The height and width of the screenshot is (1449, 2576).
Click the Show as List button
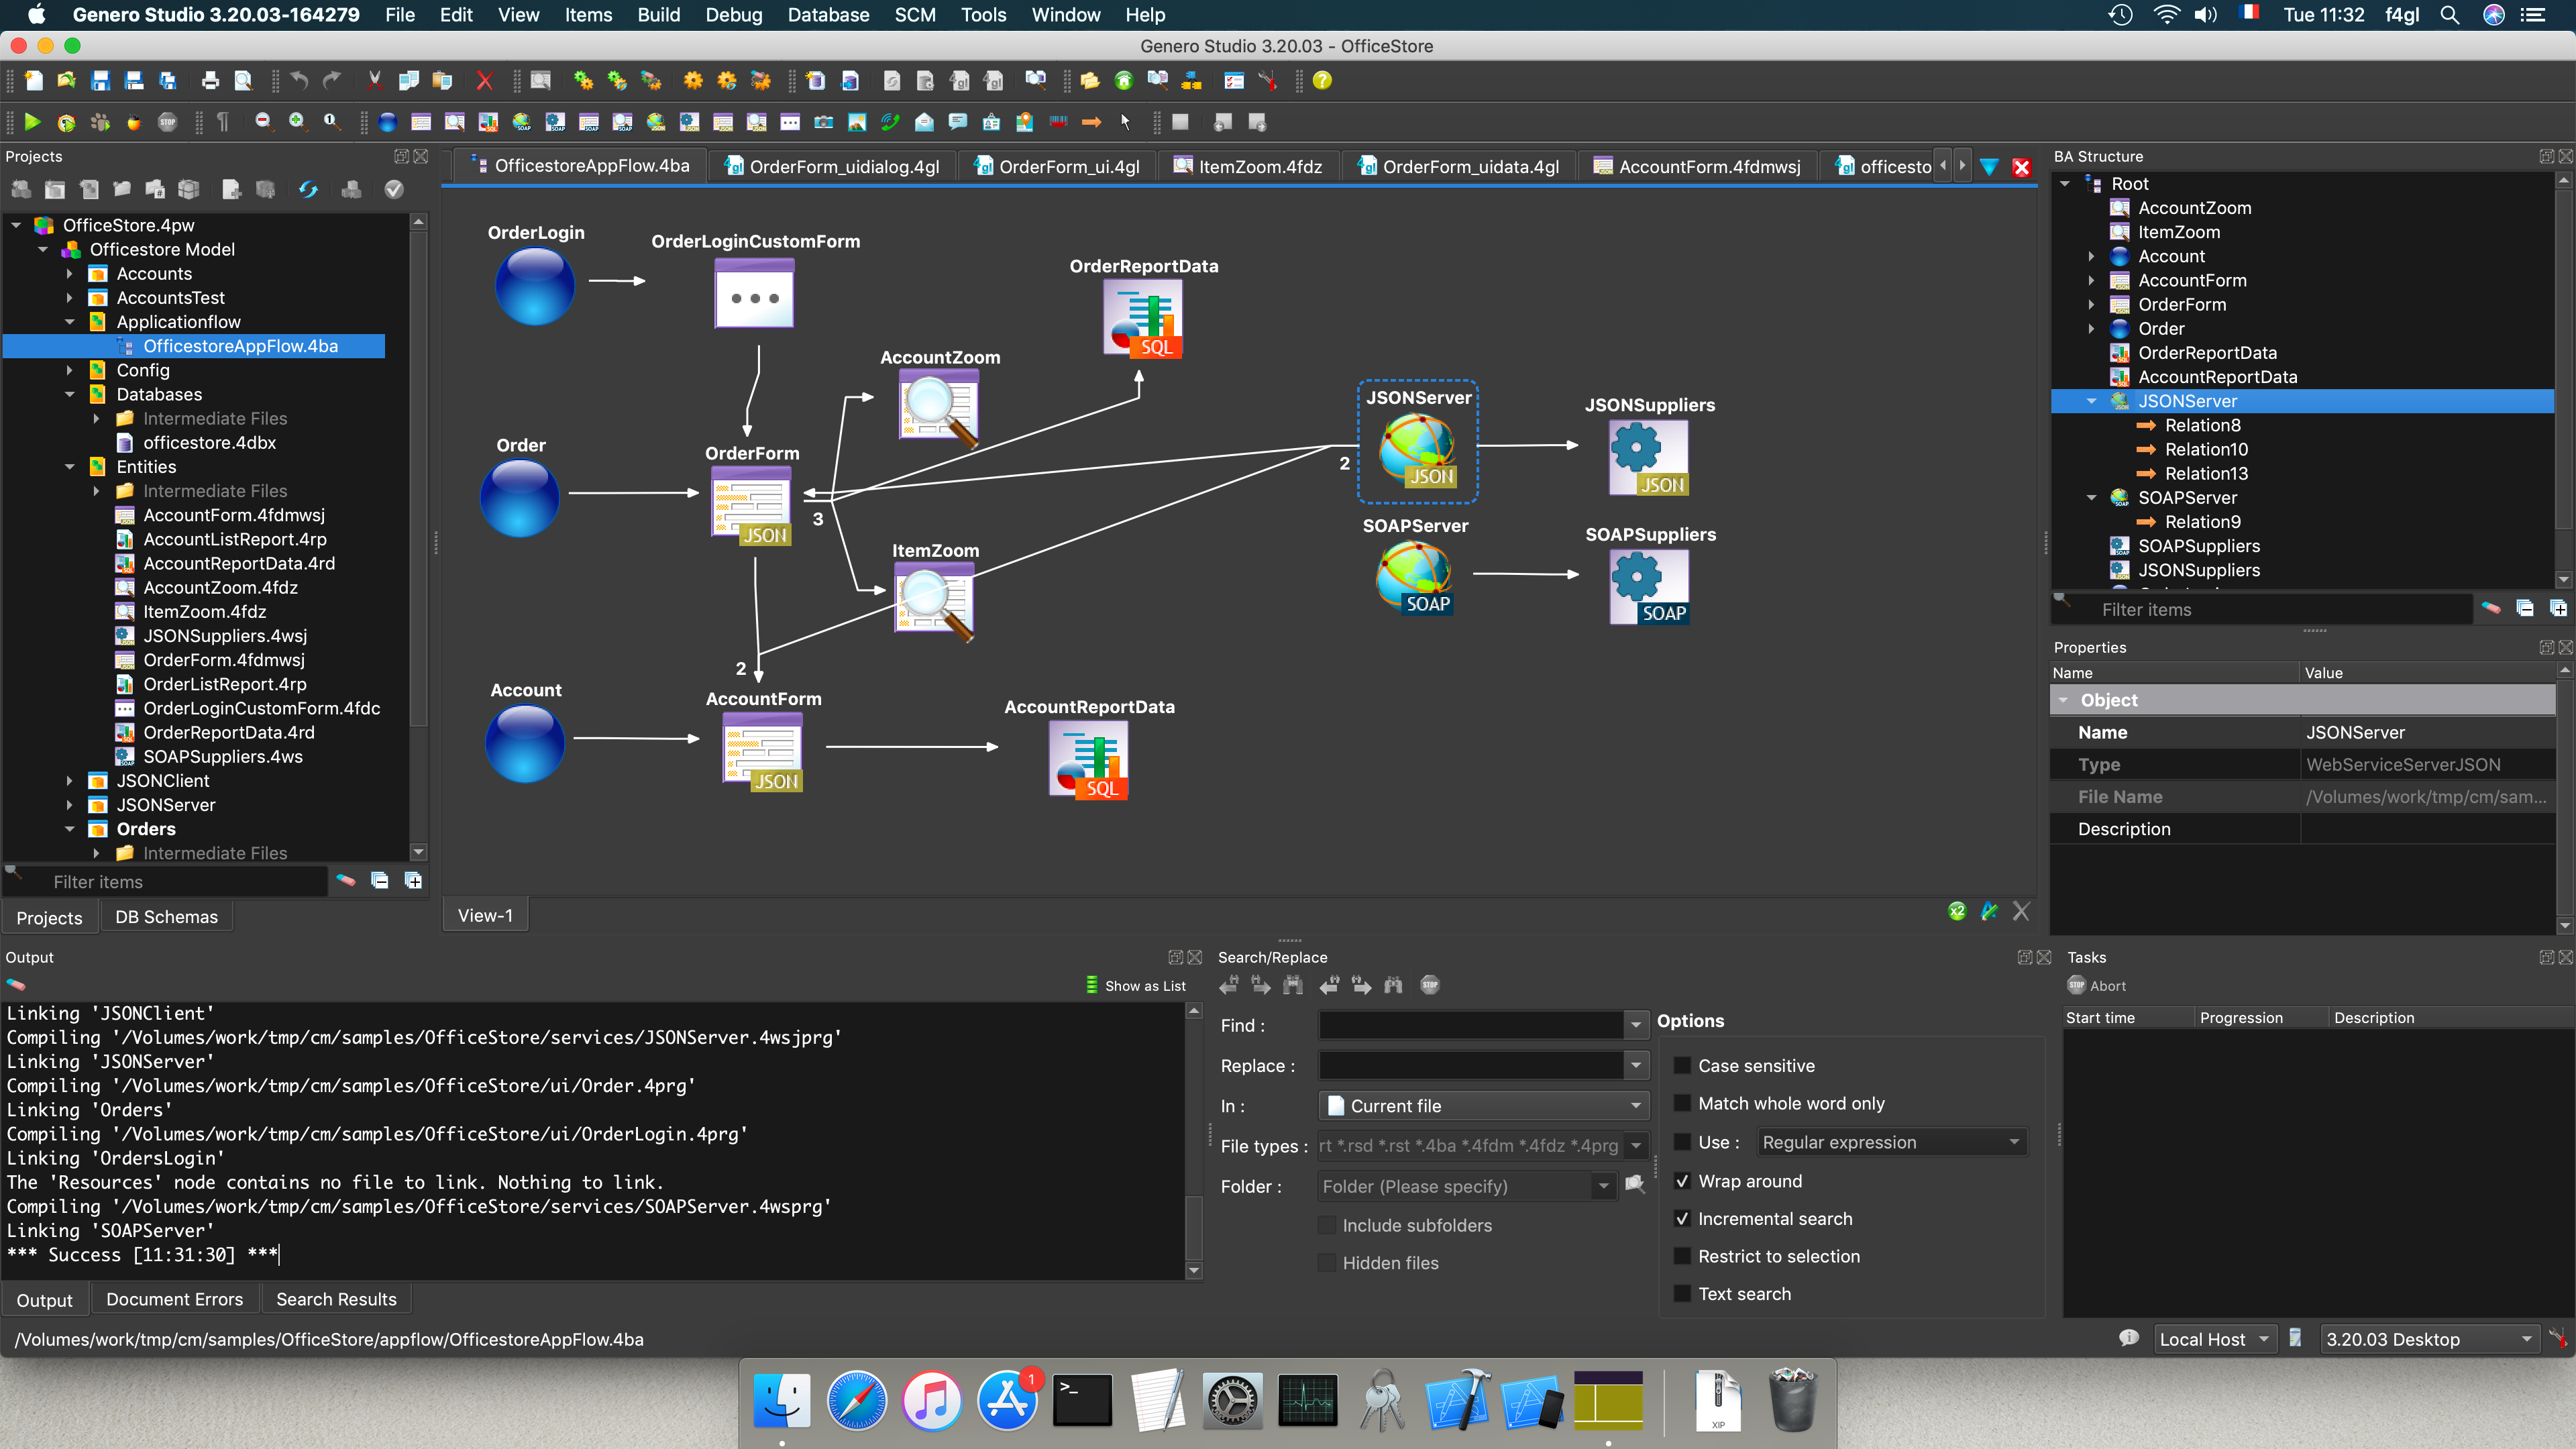coord(1135,986)
